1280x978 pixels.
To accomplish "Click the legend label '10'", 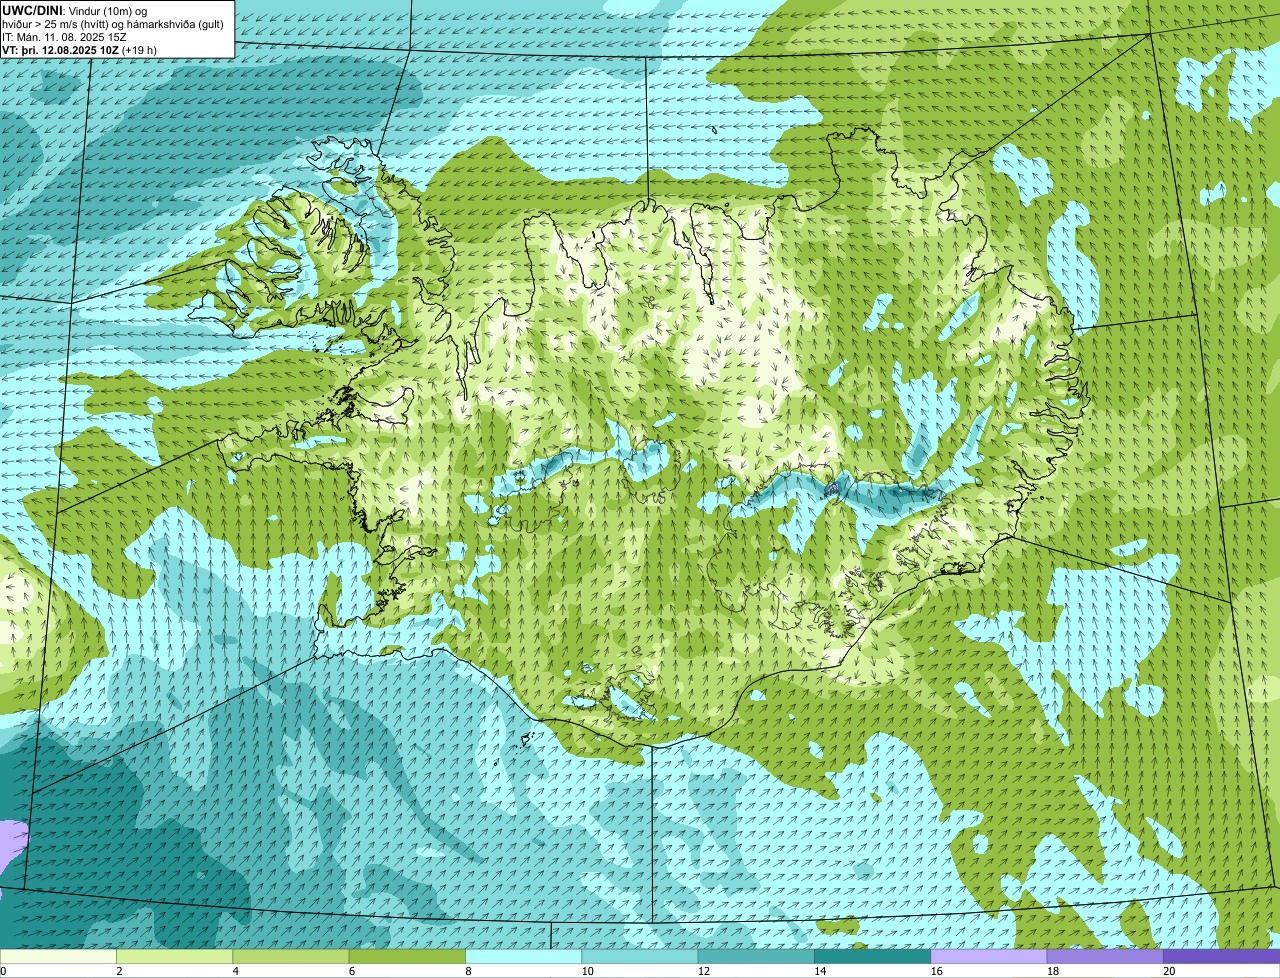I will click(587, 971).
